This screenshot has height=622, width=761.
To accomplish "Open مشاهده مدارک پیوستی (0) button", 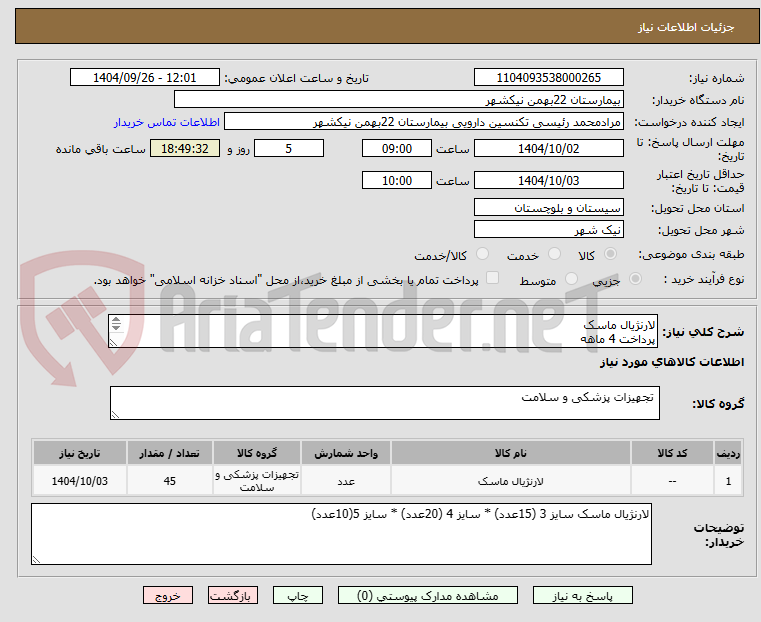I will click(x=428, y=596).
